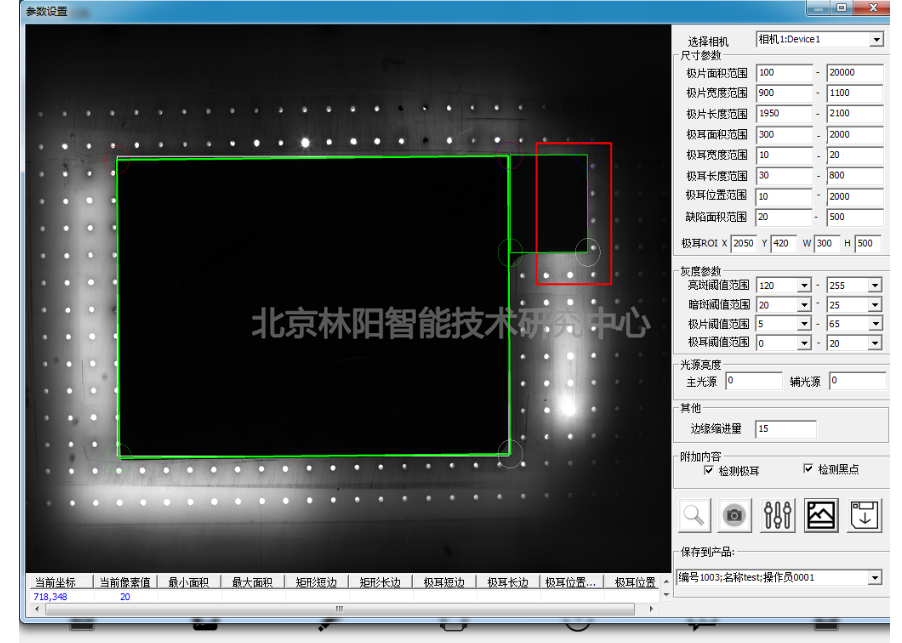Click the 主光源 brightness field
Image resolution: width=902 pixels, height=643 pixels.
click(x=754, y=381)
